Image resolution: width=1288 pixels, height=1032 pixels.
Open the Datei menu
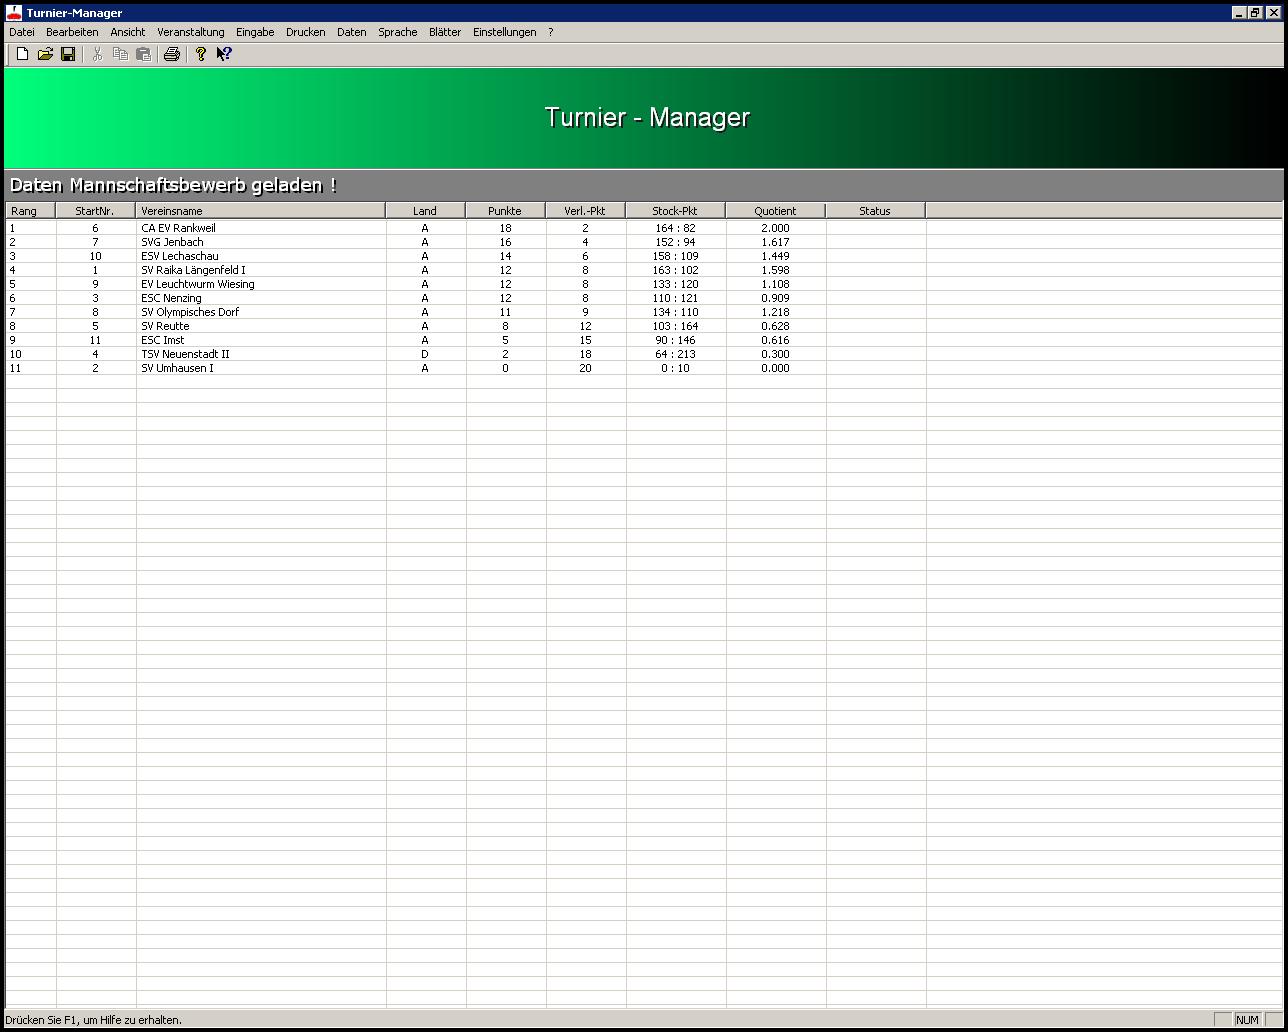click(22, 32)
